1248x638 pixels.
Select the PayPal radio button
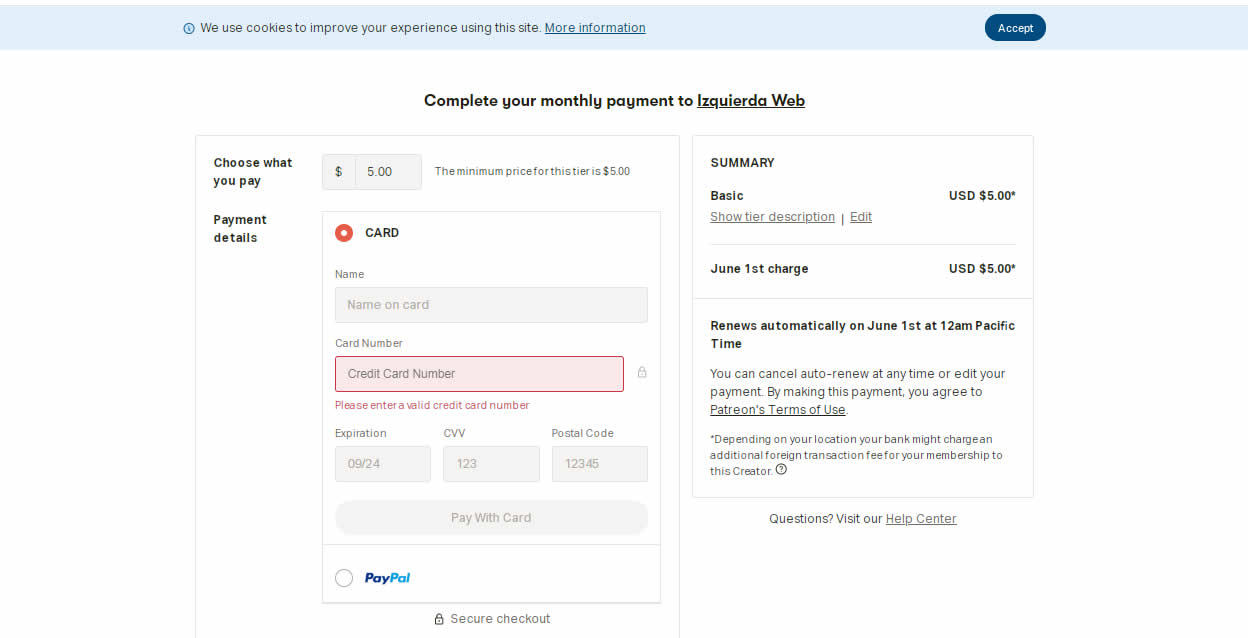344,578
